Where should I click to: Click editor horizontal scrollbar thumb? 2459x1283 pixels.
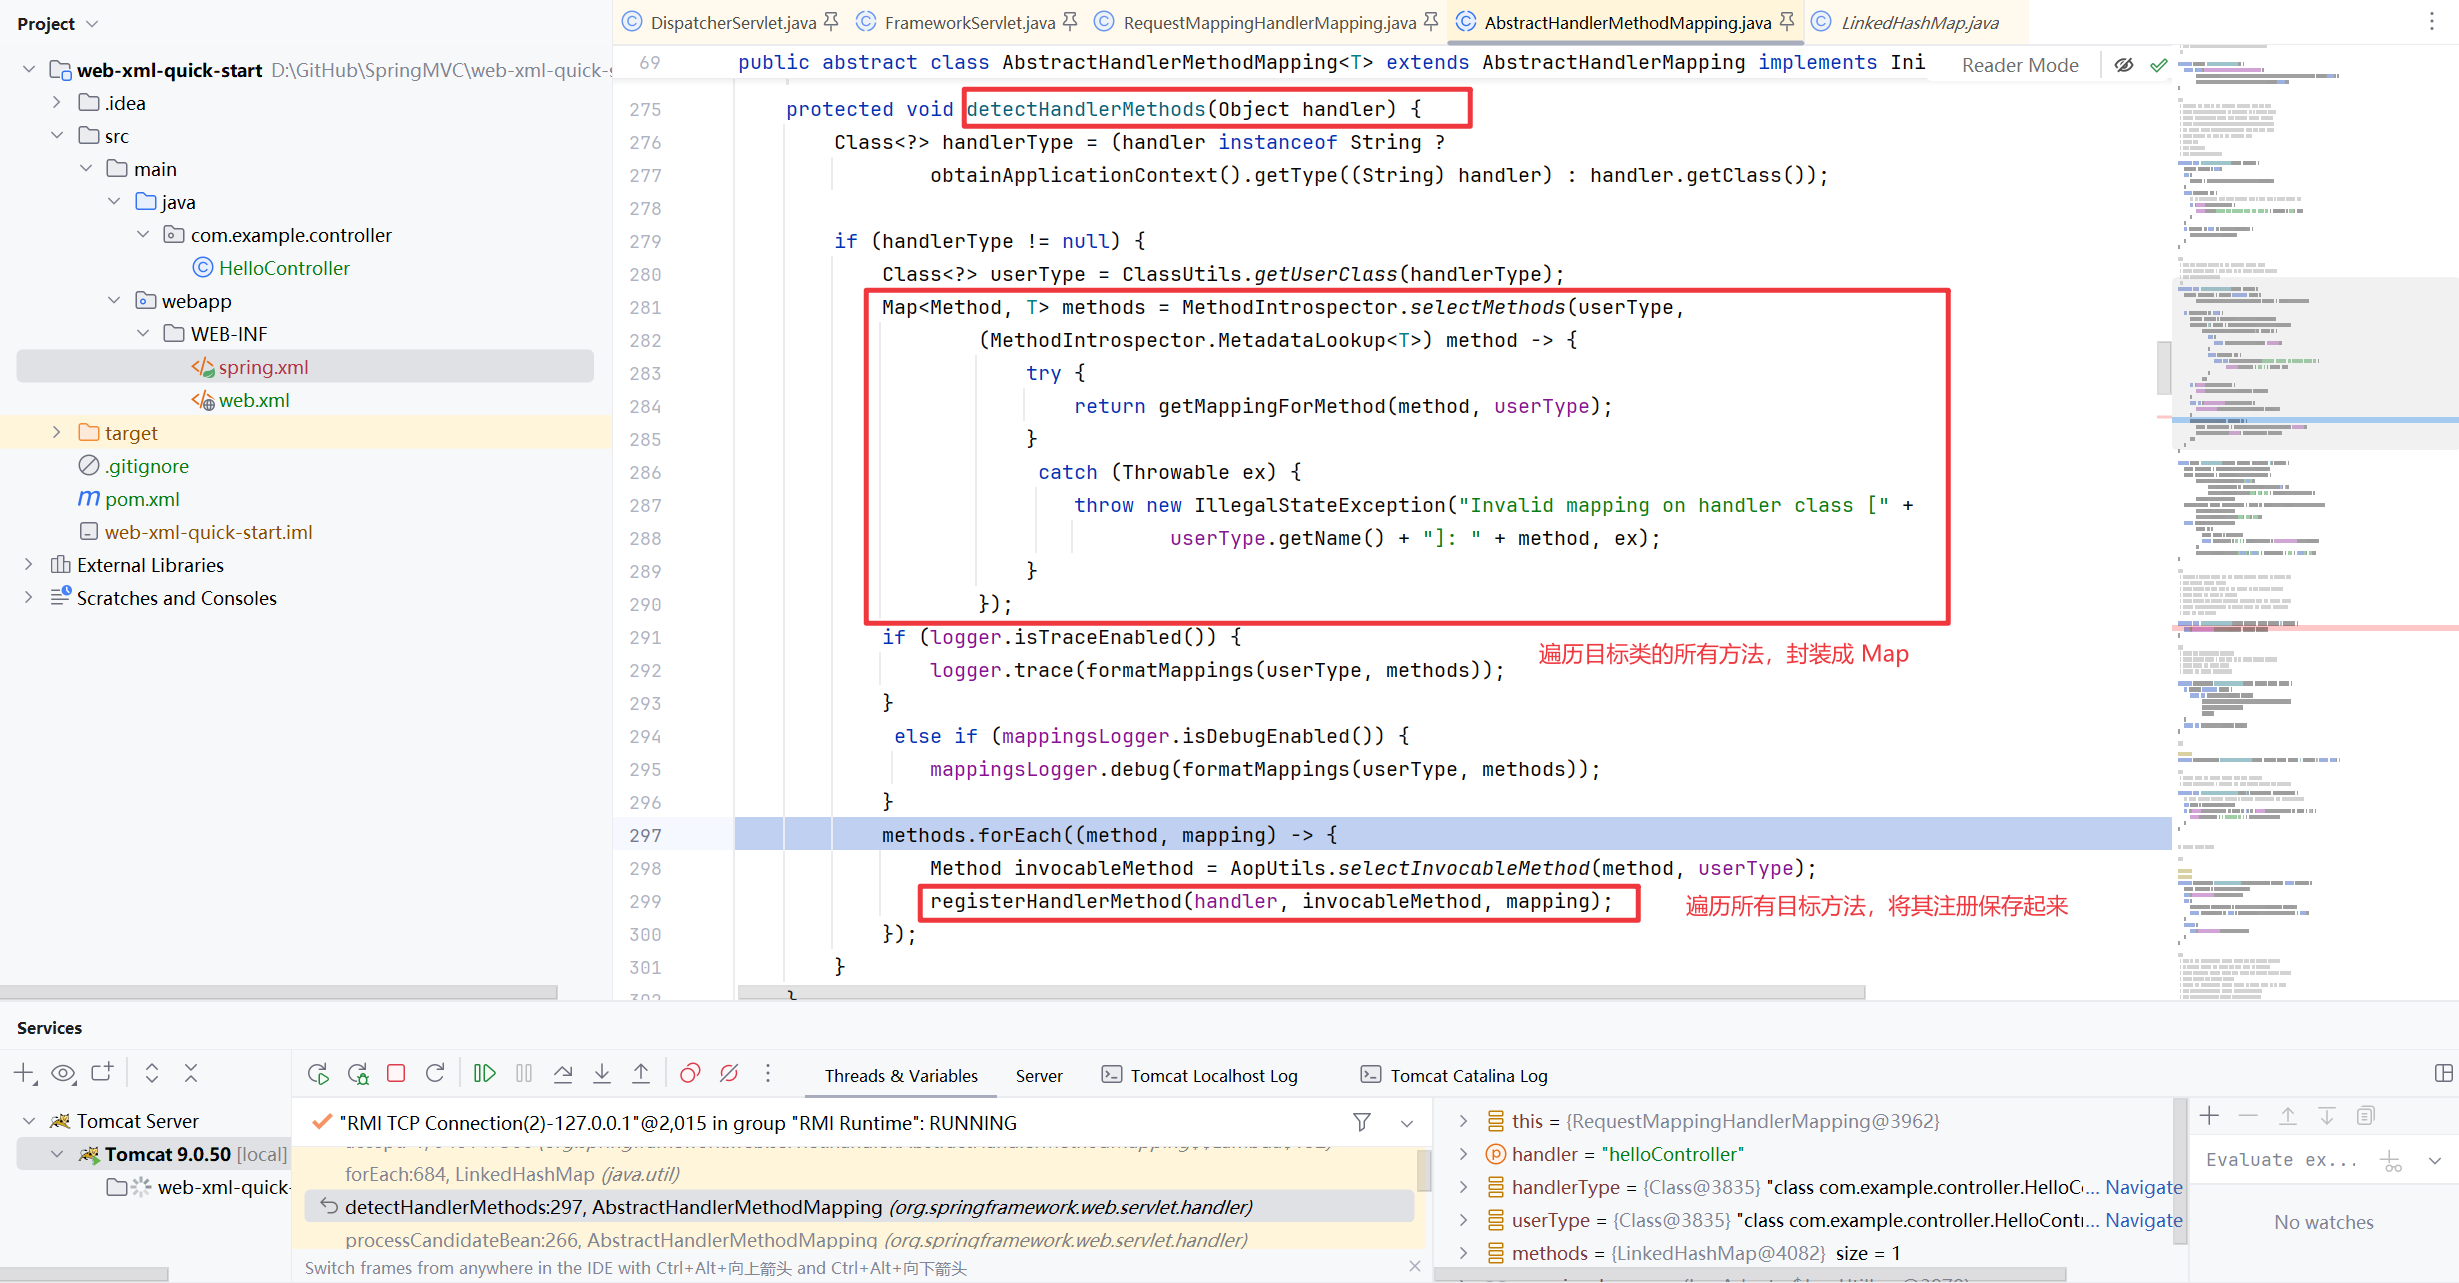point(1300,992)
